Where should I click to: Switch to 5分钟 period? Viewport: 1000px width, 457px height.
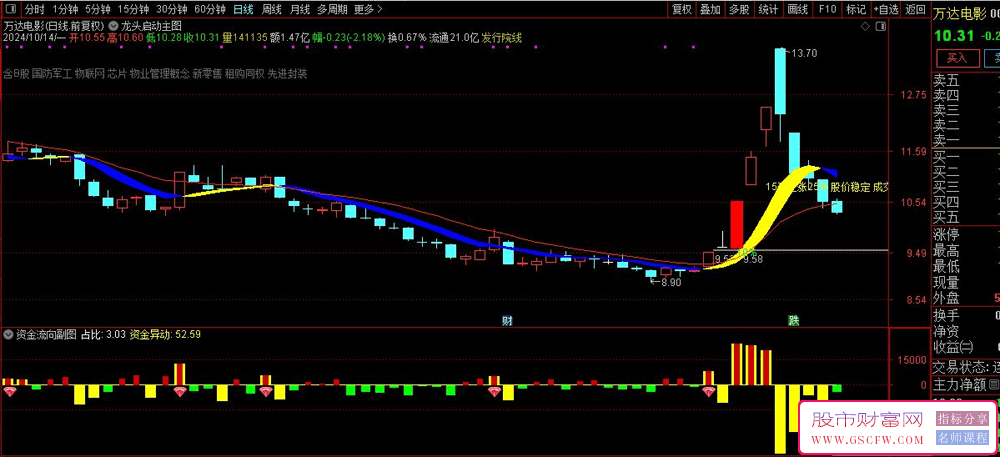pos(98,10)
